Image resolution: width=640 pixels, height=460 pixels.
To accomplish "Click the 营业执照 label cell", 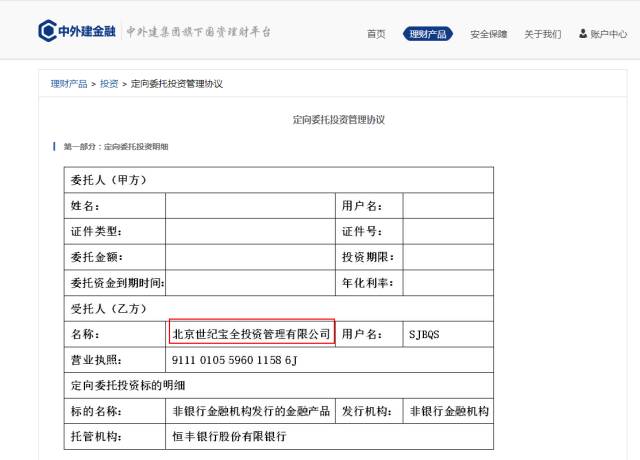I will click(x=115, y=360).
